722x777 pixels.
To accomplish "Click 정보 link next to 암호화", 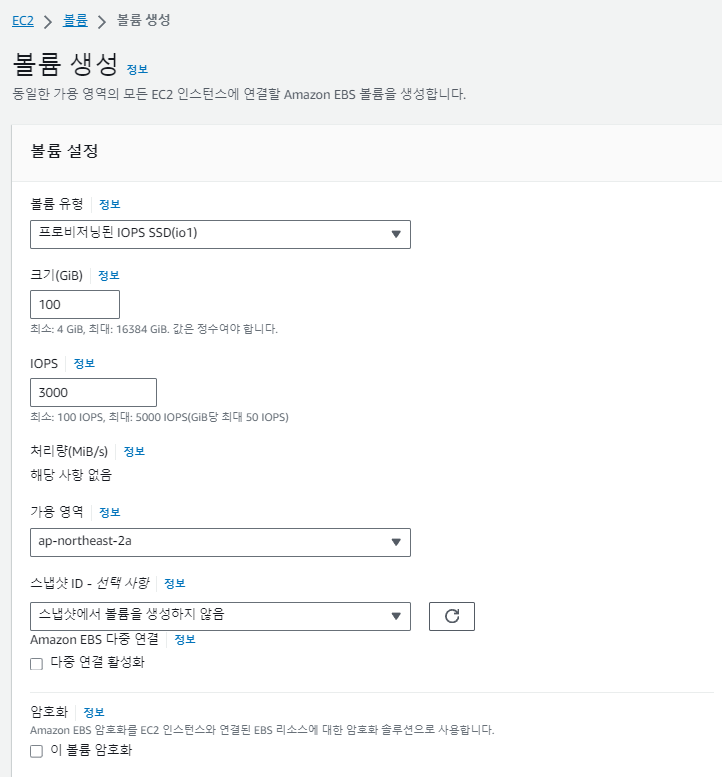I will pos(93,712).
